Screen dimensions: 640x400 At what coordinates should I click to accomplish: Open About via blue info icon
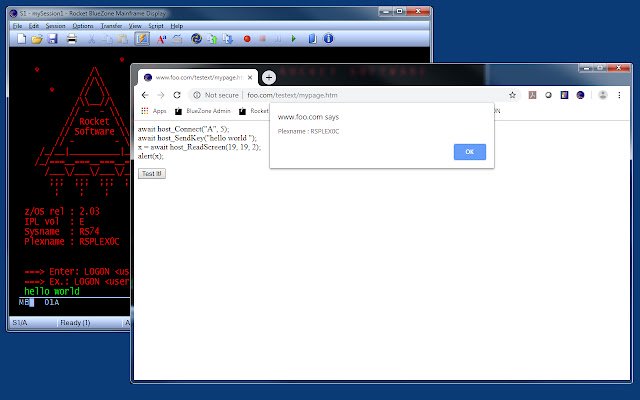pos(329,39)
